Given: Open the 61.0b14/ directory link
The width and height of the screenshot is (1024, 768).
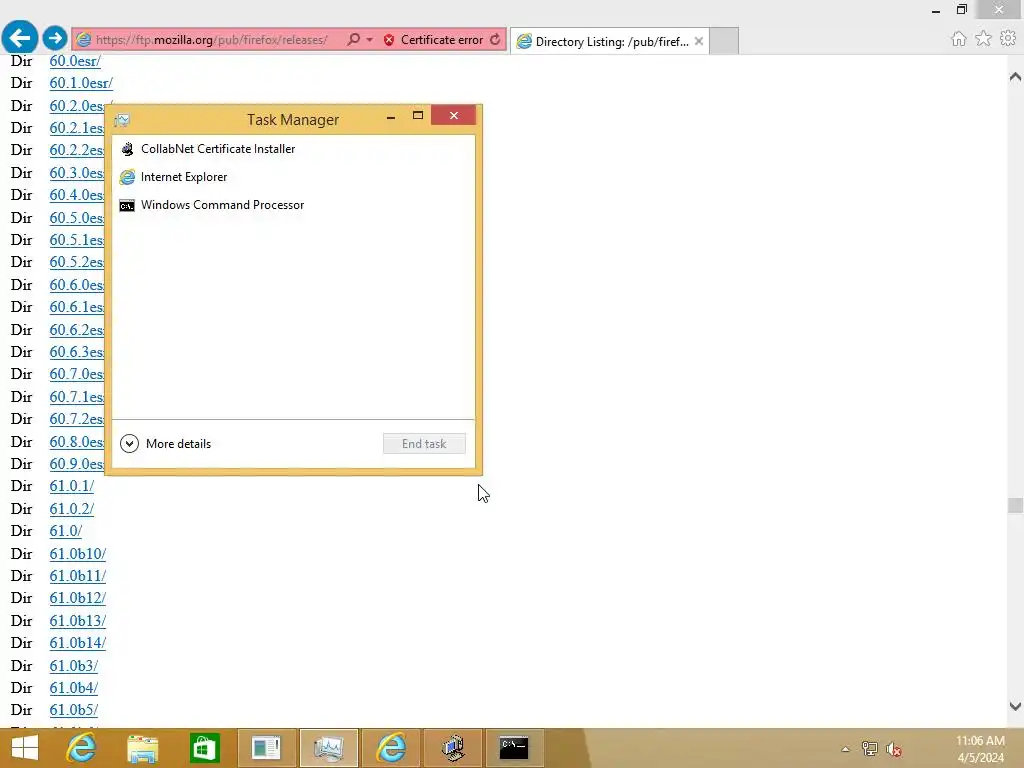Looking at the screenshot, I should (x=78, y=643).
